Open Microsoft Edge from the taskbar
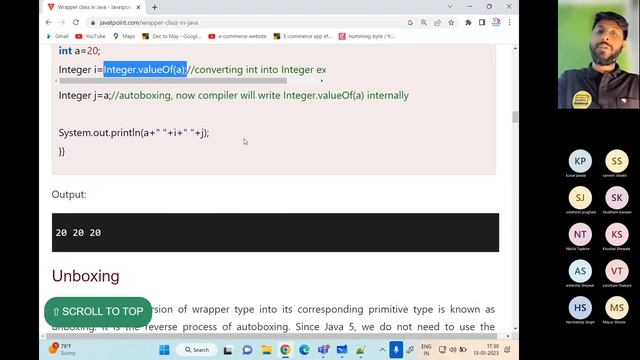This screenshot has width=640, height=360. (304, 350)
